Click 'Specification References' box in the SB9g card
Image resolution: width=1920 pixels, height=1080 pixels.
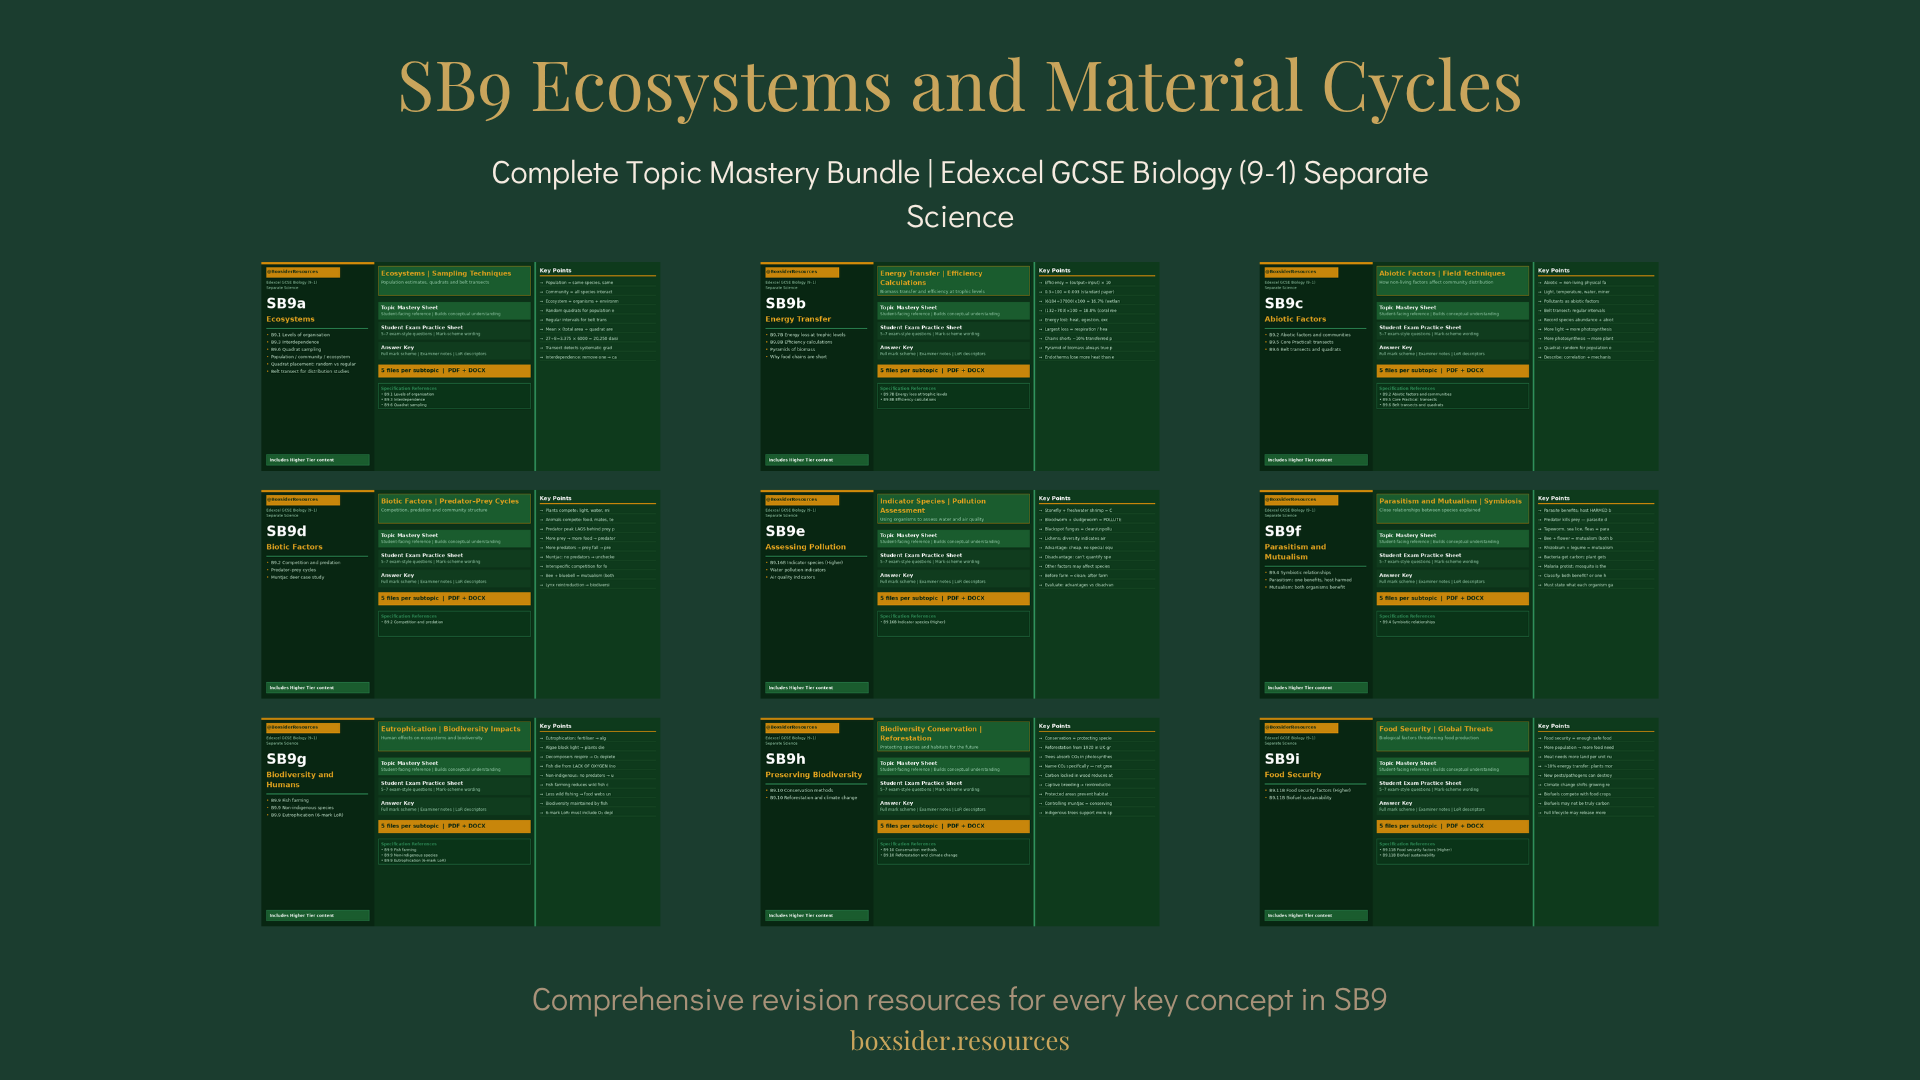click(x=454, y=852)
